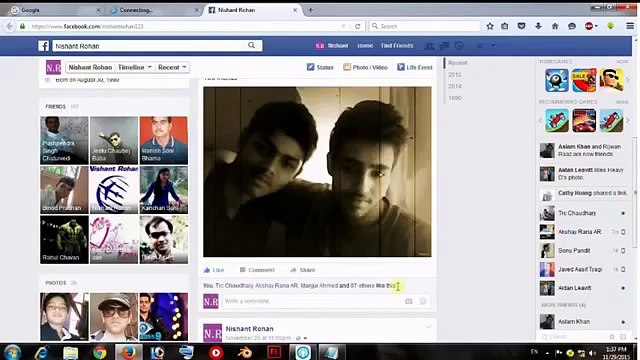This screenshot has width=640, height=360.
Task: Open the downloads arrow icon
Action: [538, 26]
